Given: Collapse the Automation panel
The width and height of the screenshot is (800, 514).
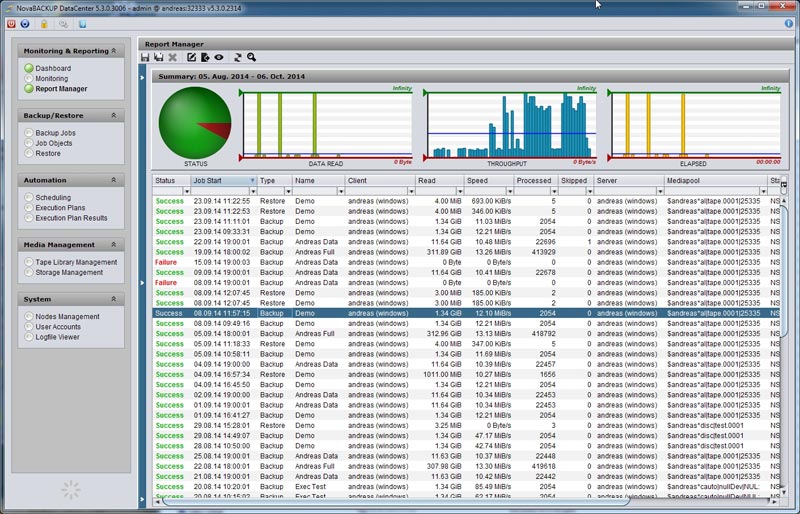Looking at the screenshot, I should coord(114,180).
